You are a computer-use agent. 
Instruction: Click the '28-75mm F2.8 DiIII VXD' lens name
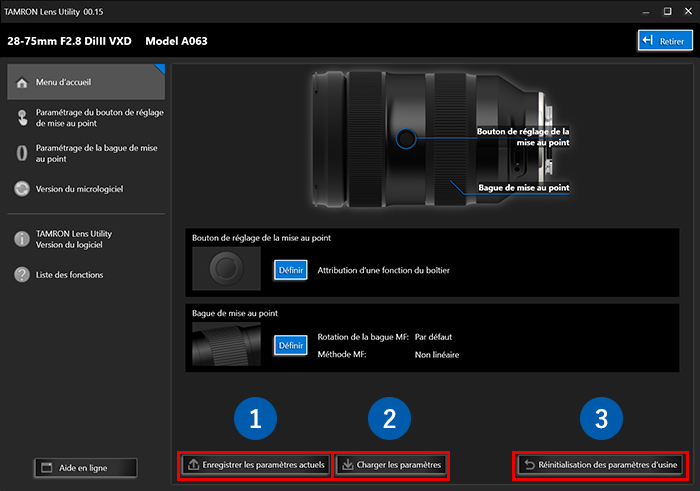point(69,41)
